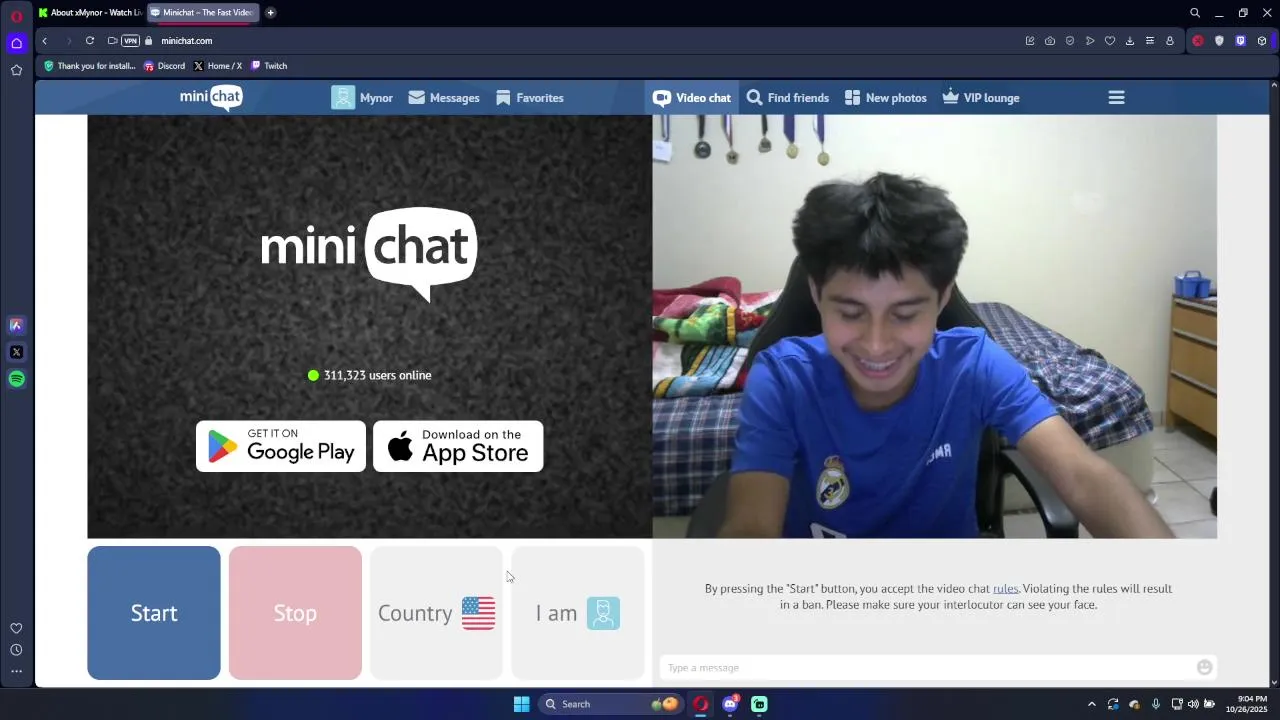Open the Windows Start menu

[x=521, y=704]
